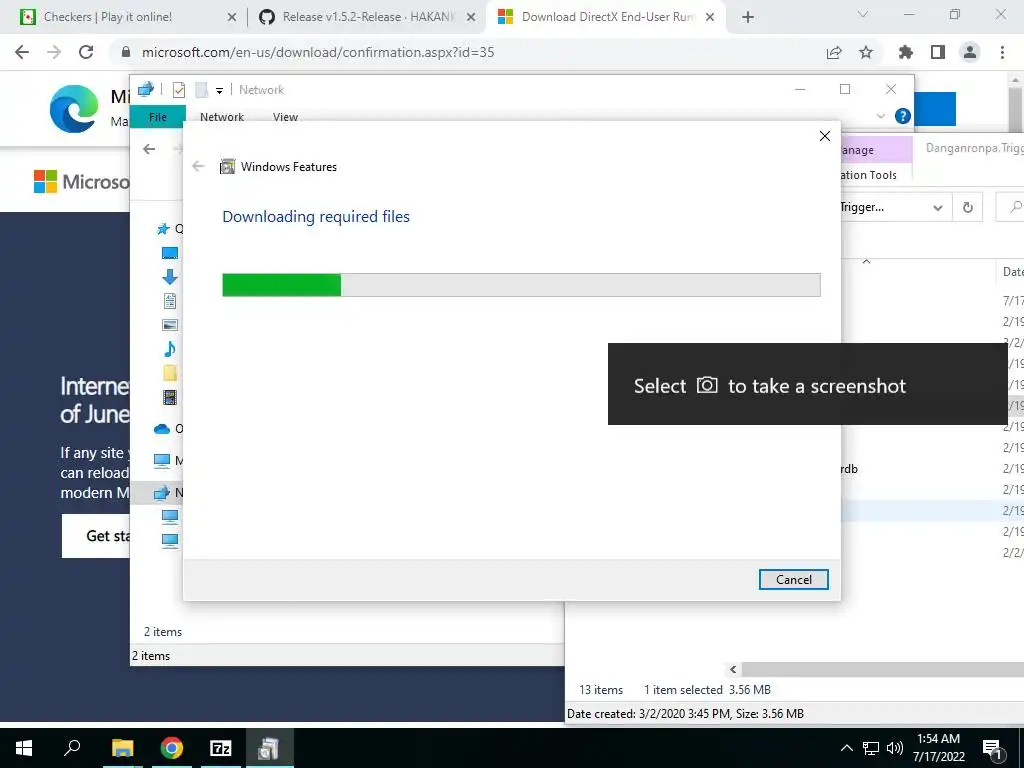Close the GitHub Release tab

click(x=471, y=18)
